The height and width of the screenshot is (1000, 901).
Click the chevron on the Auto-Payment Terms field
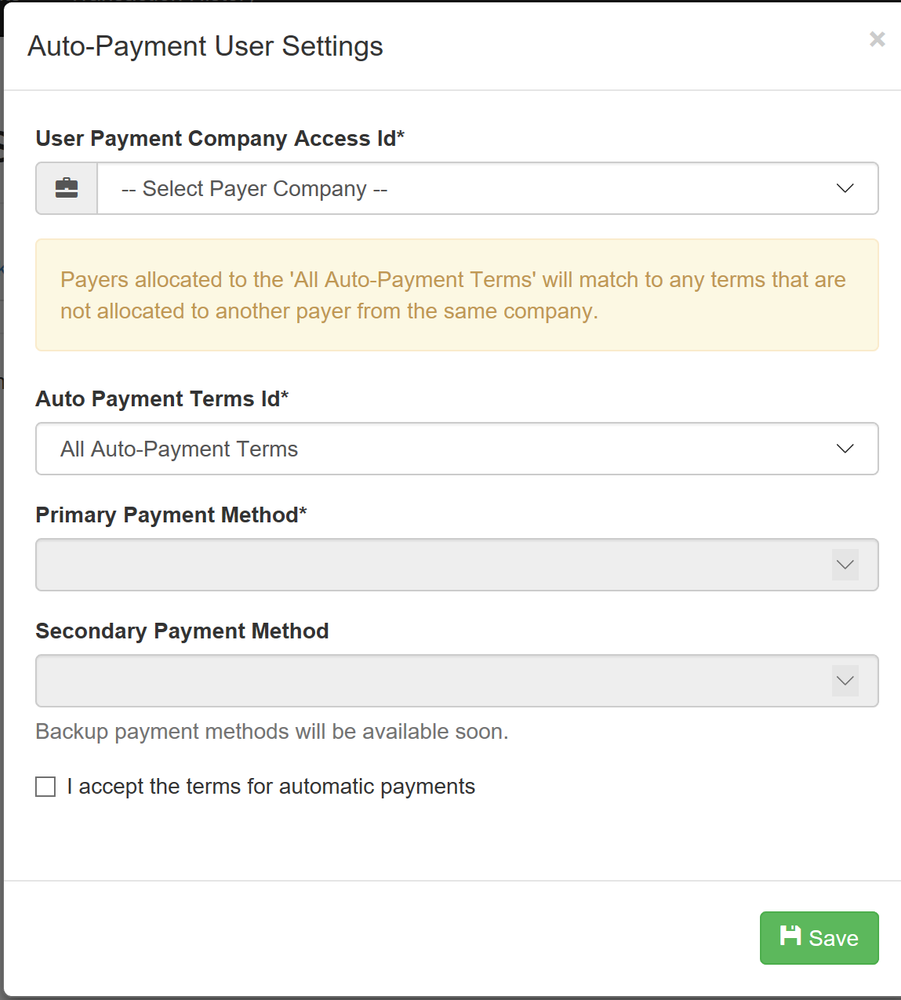[x=845, y=448]
